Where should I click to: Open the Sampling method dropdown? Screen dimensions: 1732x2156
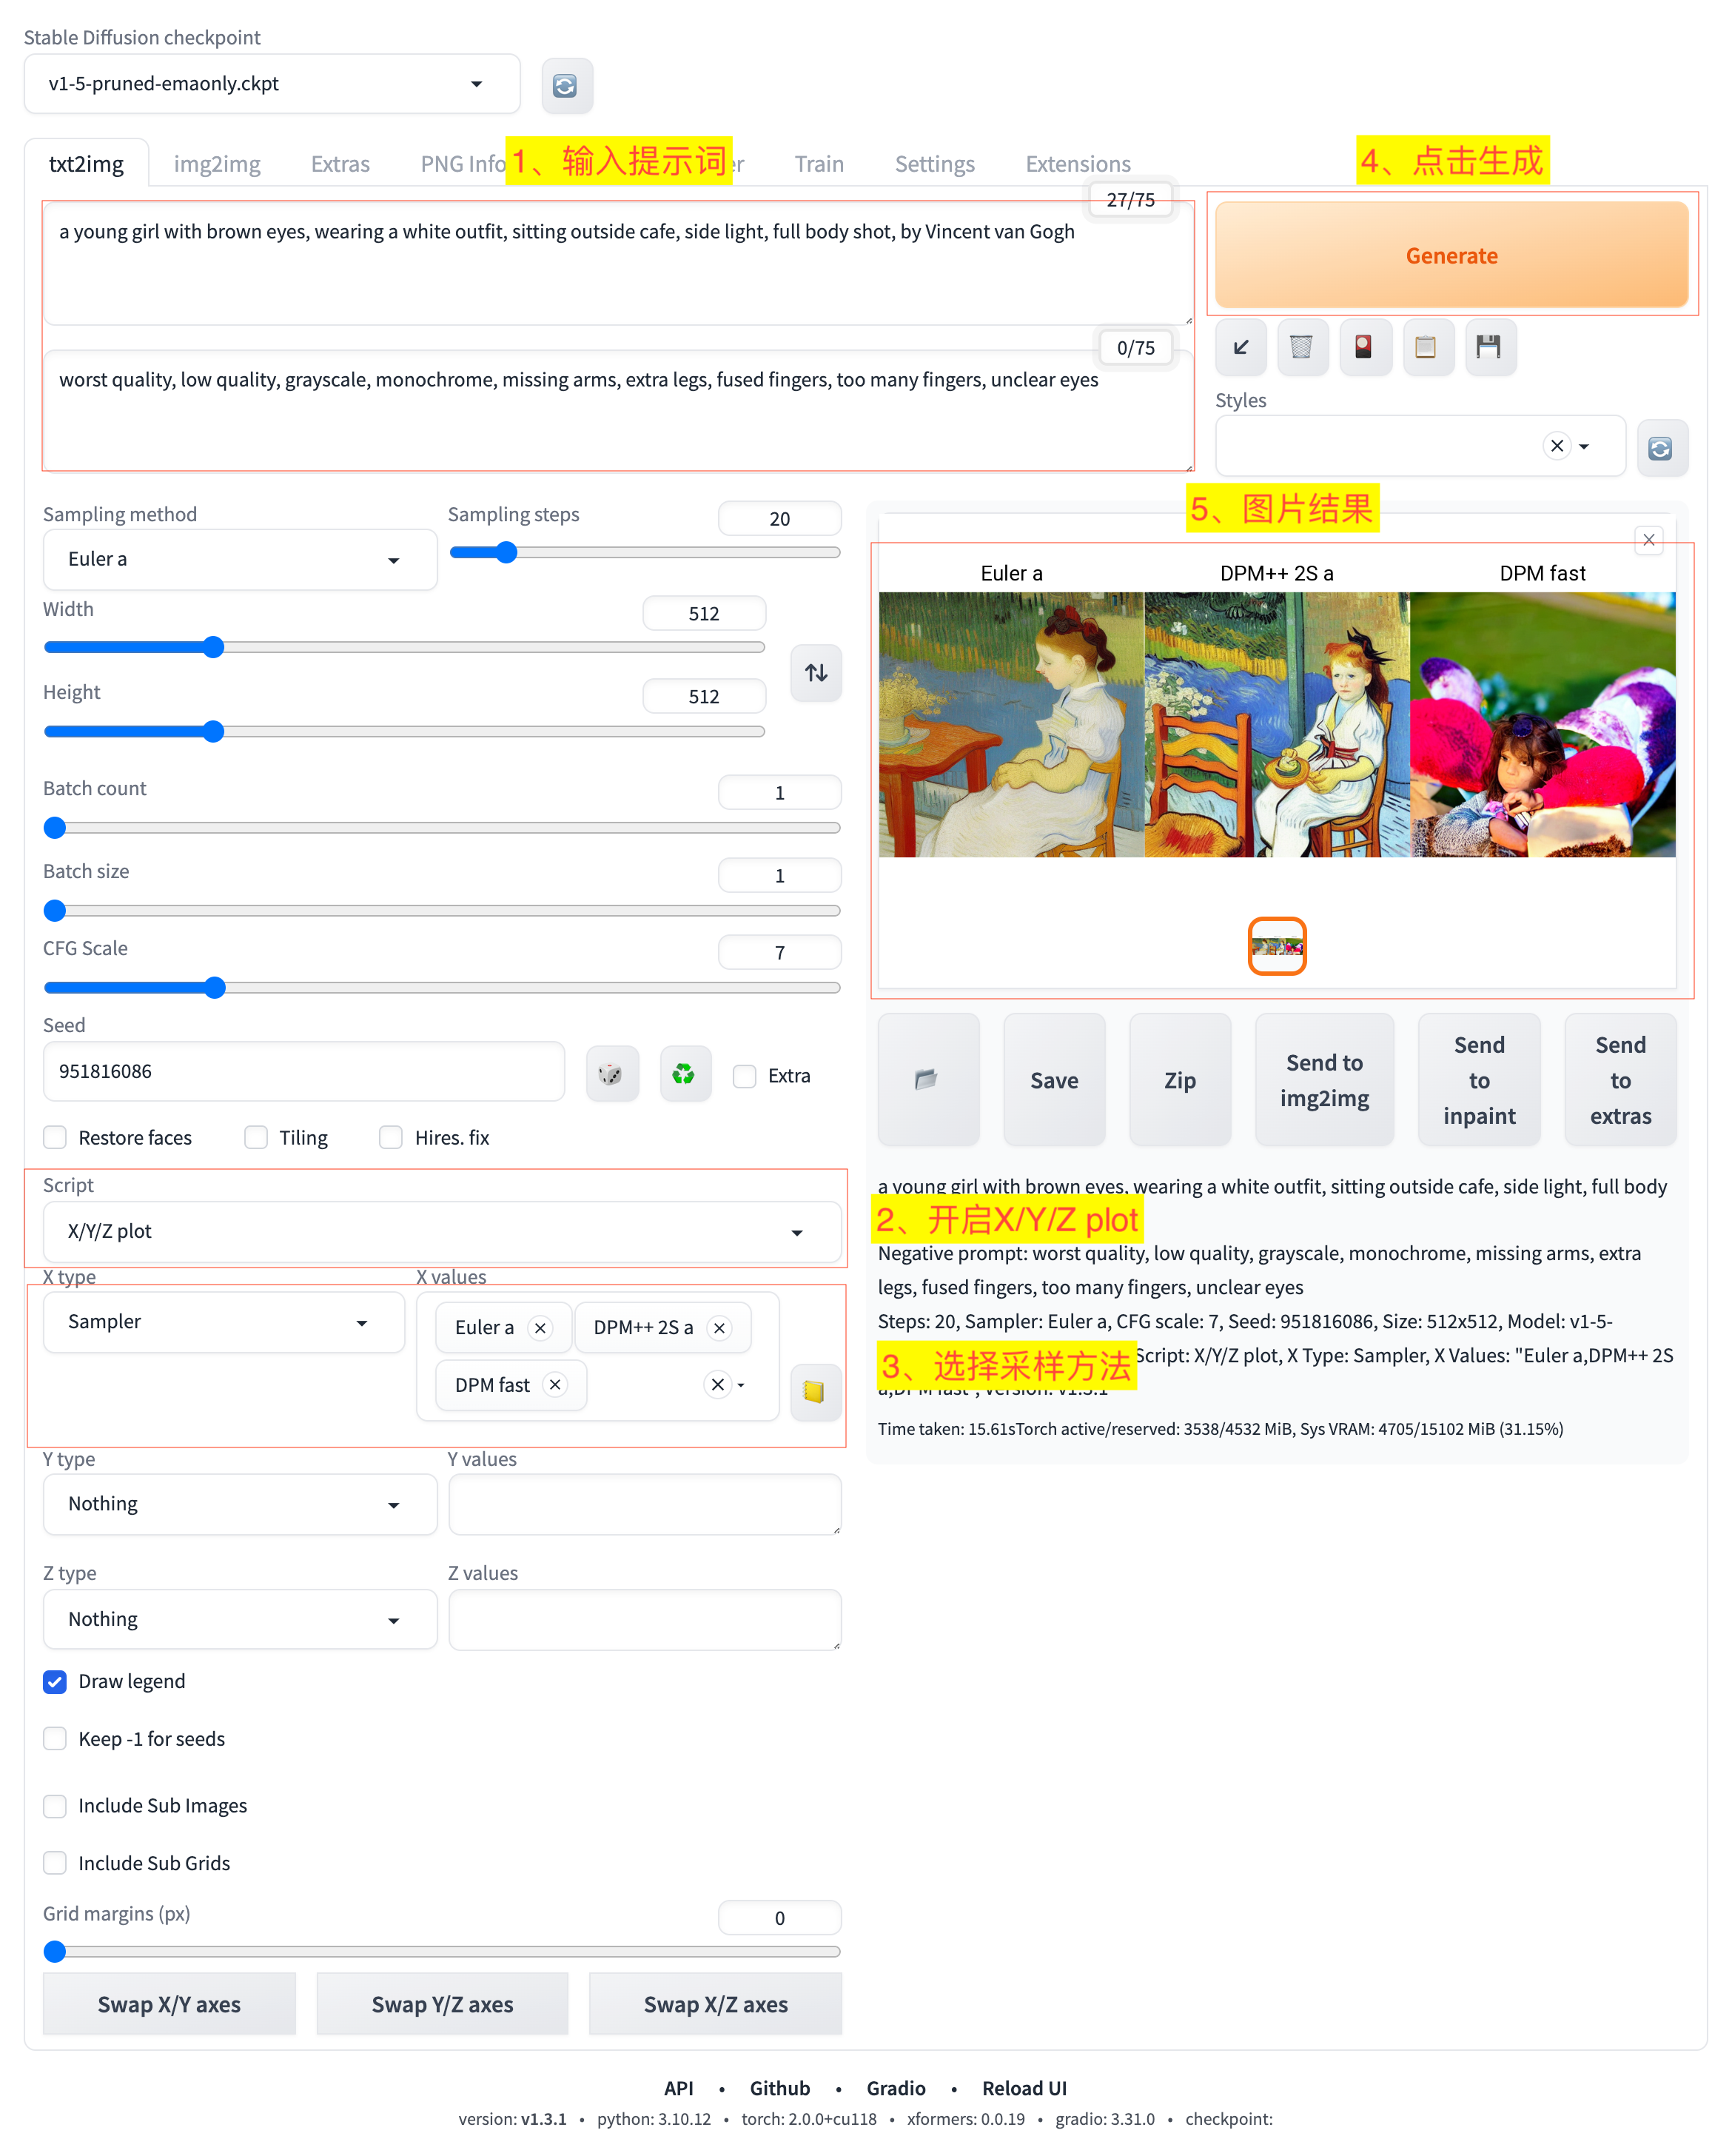(x=239, y=560)
